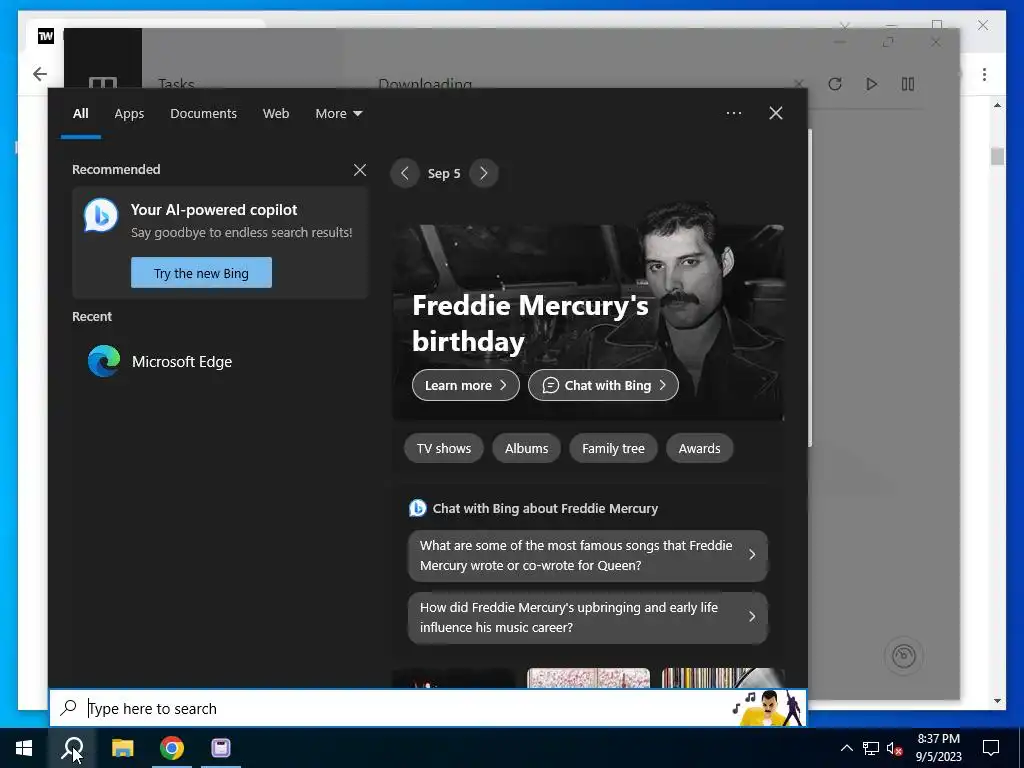The width and height of the screenshot is (1024, 768).
Task: Click the play icon in background window
Action: (871, 84)
